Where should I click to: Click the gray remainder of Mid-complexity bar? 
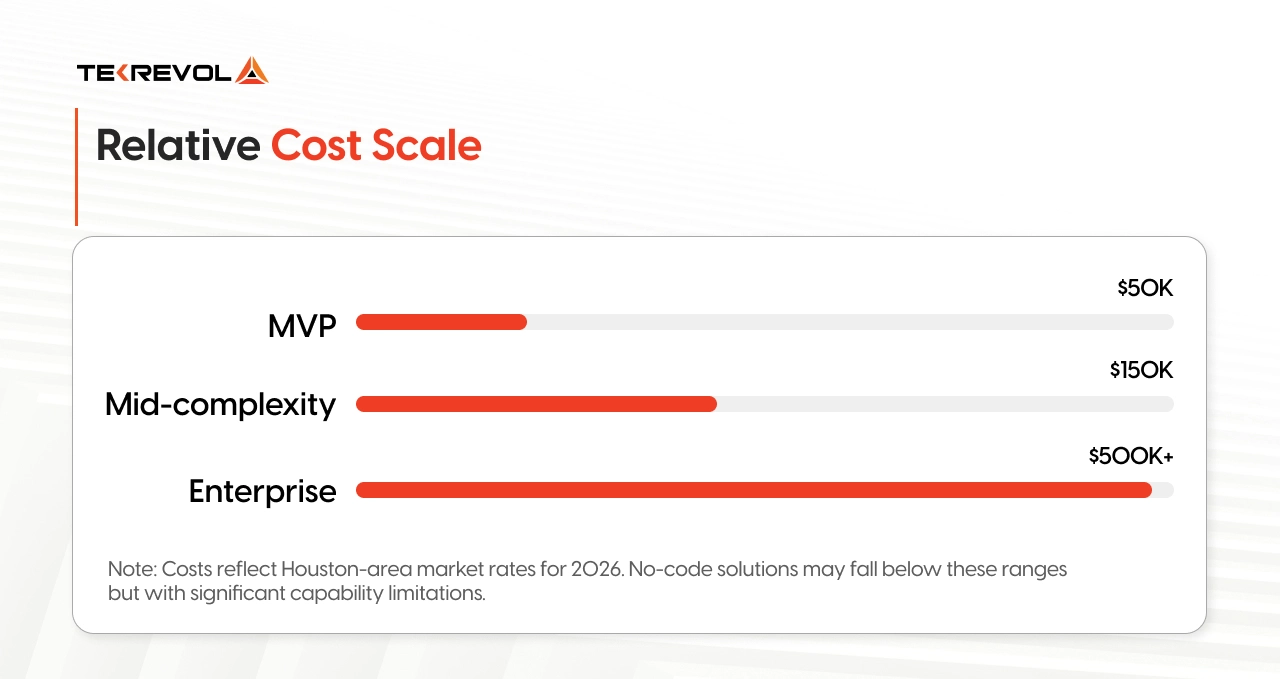pos(945,404)
